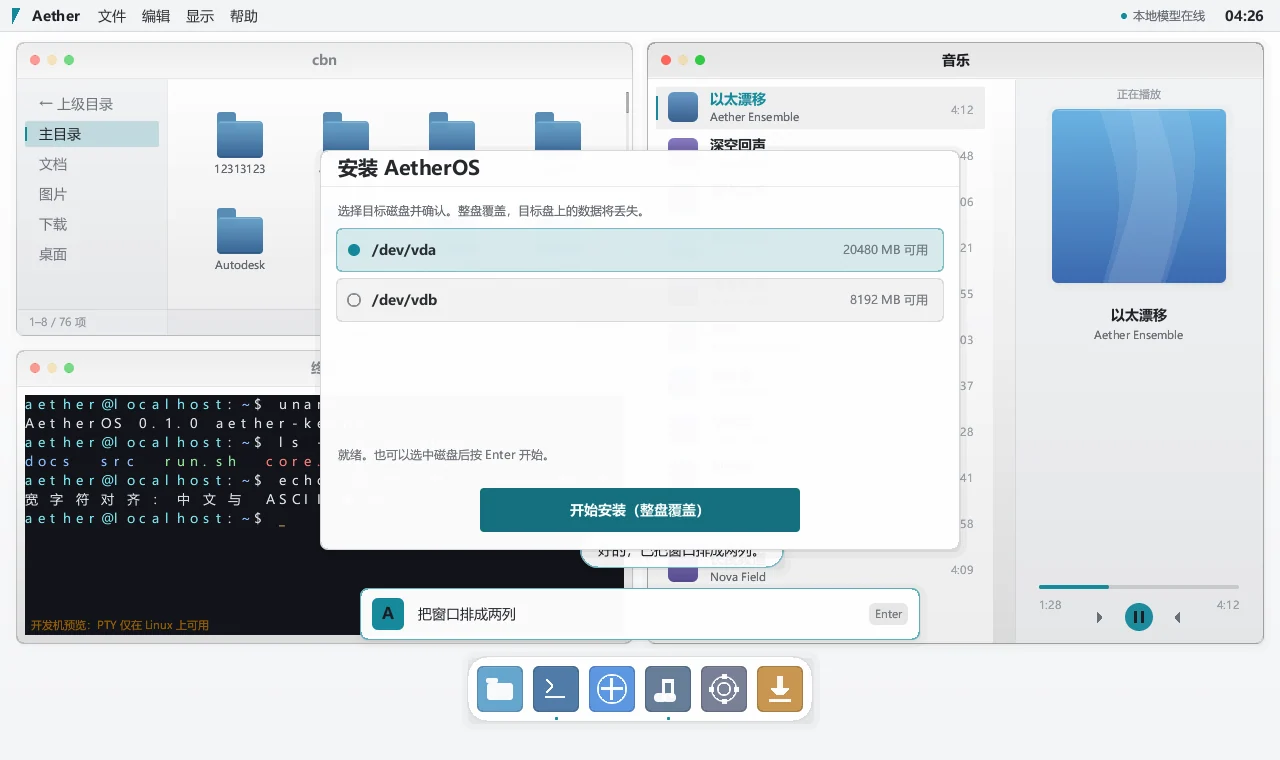Open 桌面 in the file sidebar
Image resolution: width=1280 pixels, height=760 pixels.
coord(92,254)
